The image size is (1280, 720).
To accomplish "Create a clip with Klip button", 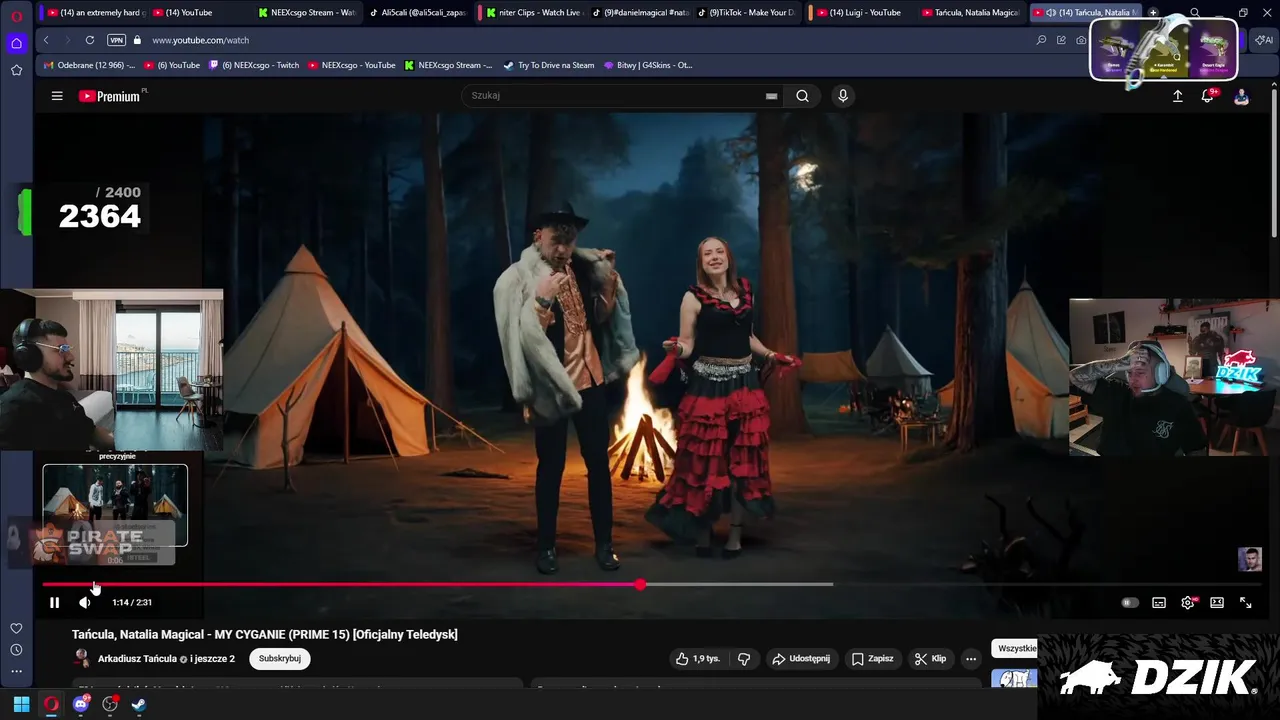I will pos(930,659).
